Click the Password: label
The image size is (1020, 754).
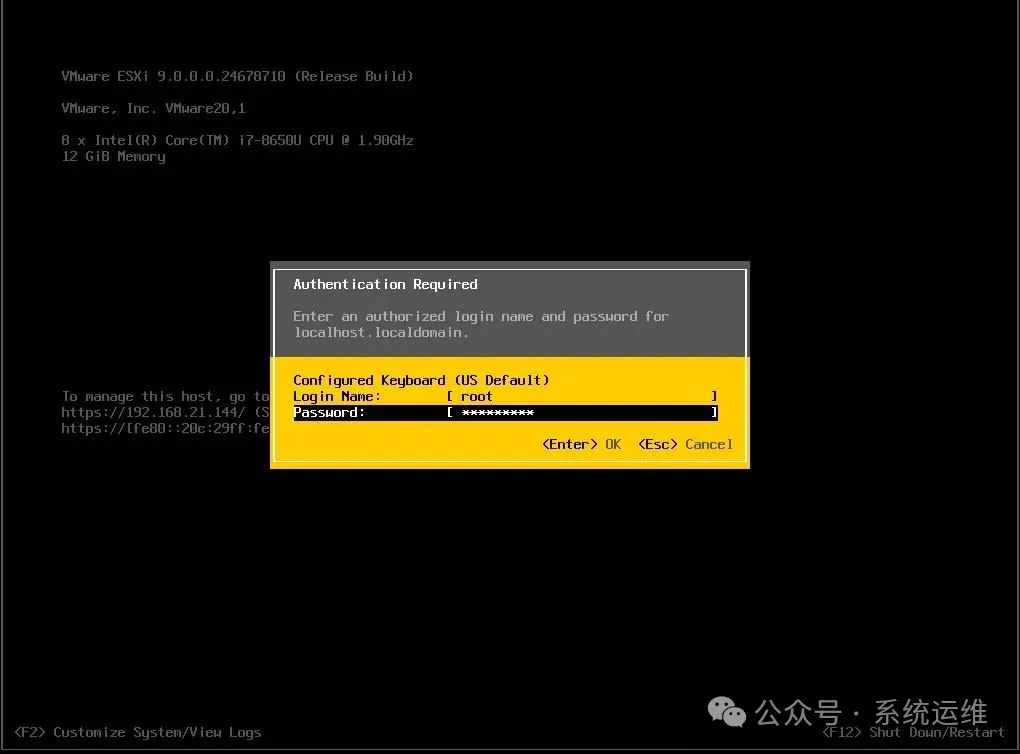click(x=329, y=412)
